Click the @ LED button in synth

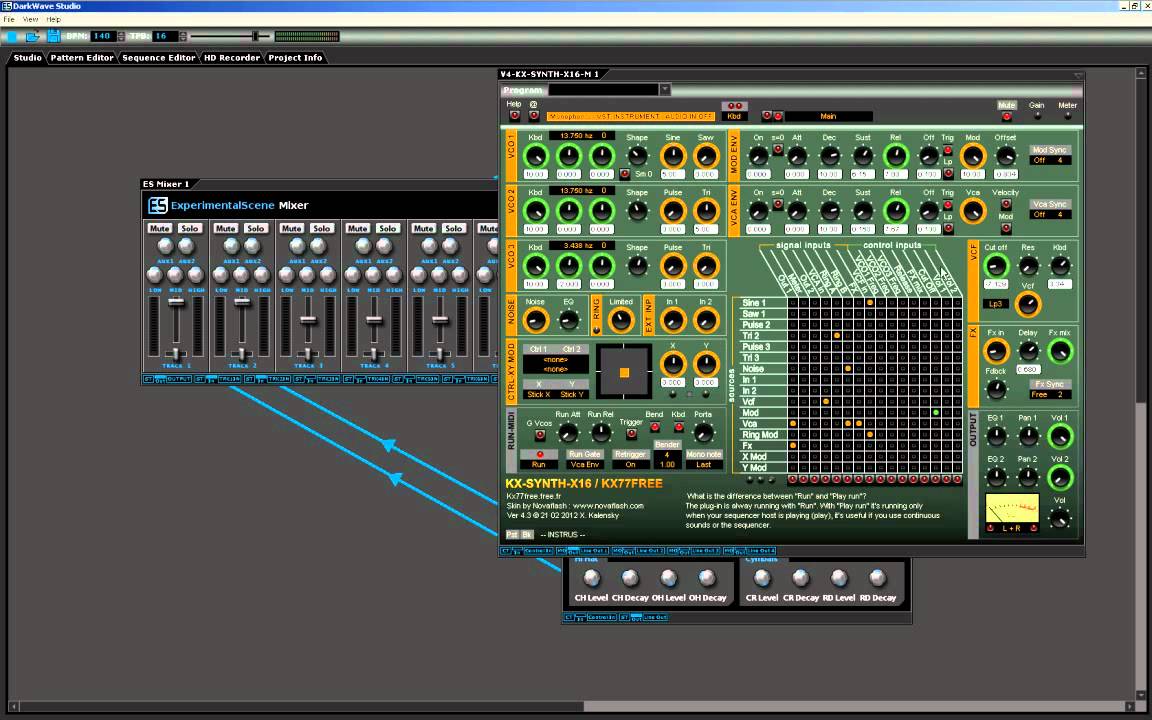(533, 116)
